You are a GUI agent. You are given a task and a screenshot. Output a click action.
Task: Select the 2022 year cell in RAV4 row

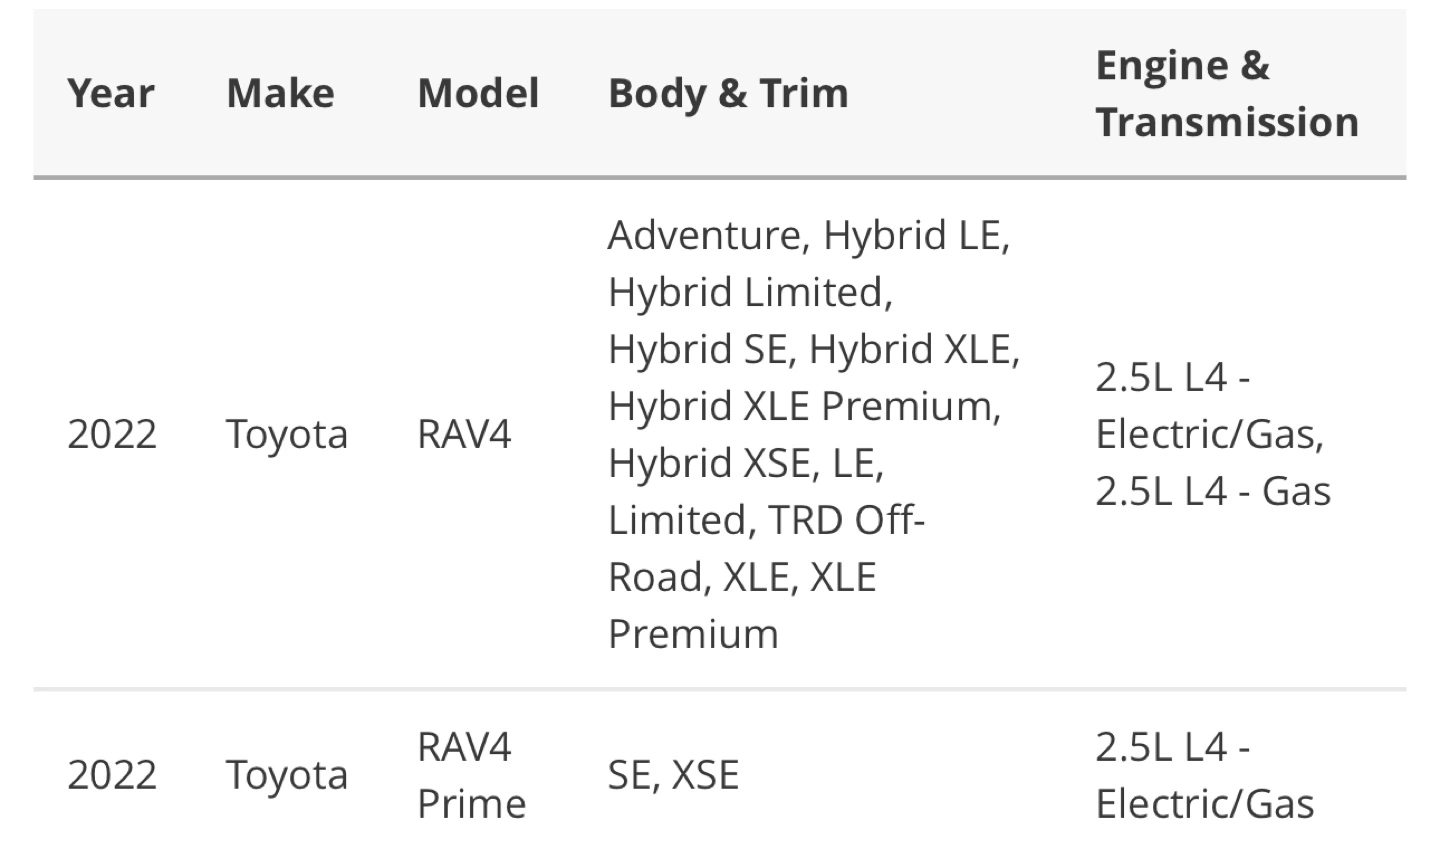point(112,435)
